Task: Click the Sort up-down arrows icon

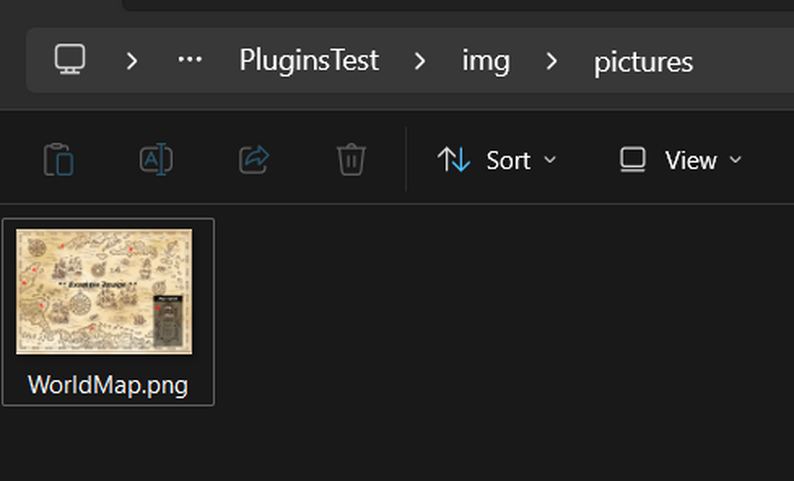Action: click(x=454, y=160)
